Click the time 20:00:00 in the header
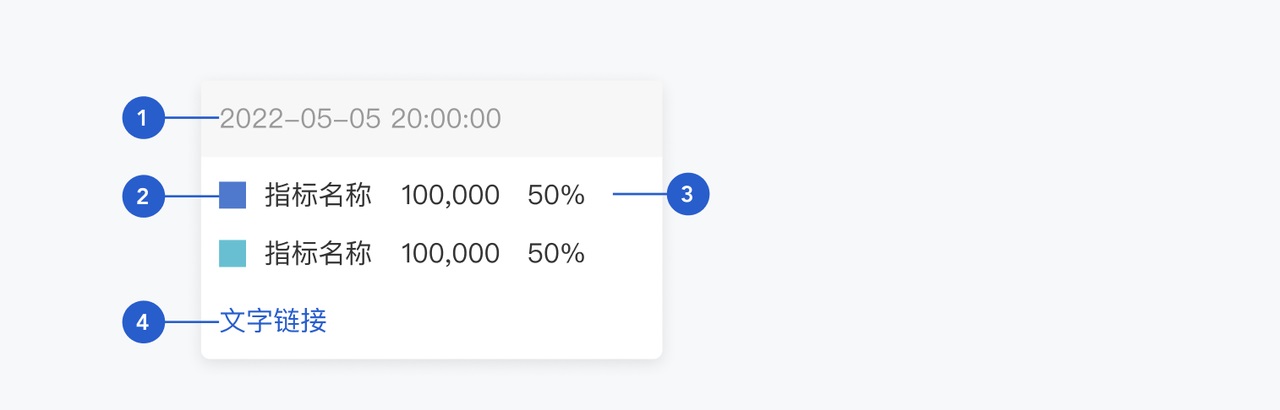 tap(446, 119)
